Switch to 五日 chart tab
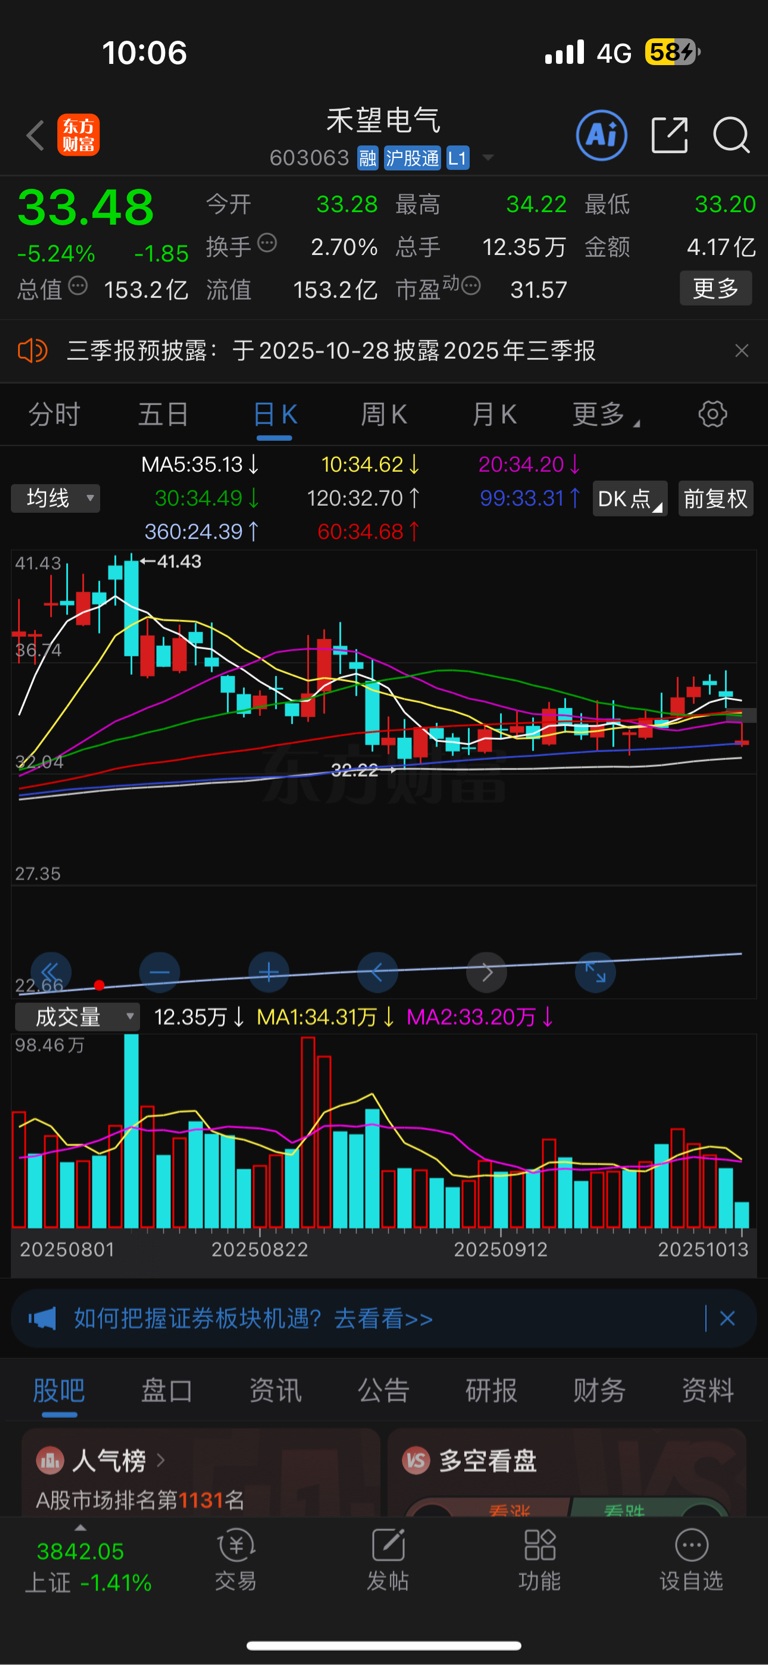The height and width of the screenshot is (1665, 768). coord(164,414)
